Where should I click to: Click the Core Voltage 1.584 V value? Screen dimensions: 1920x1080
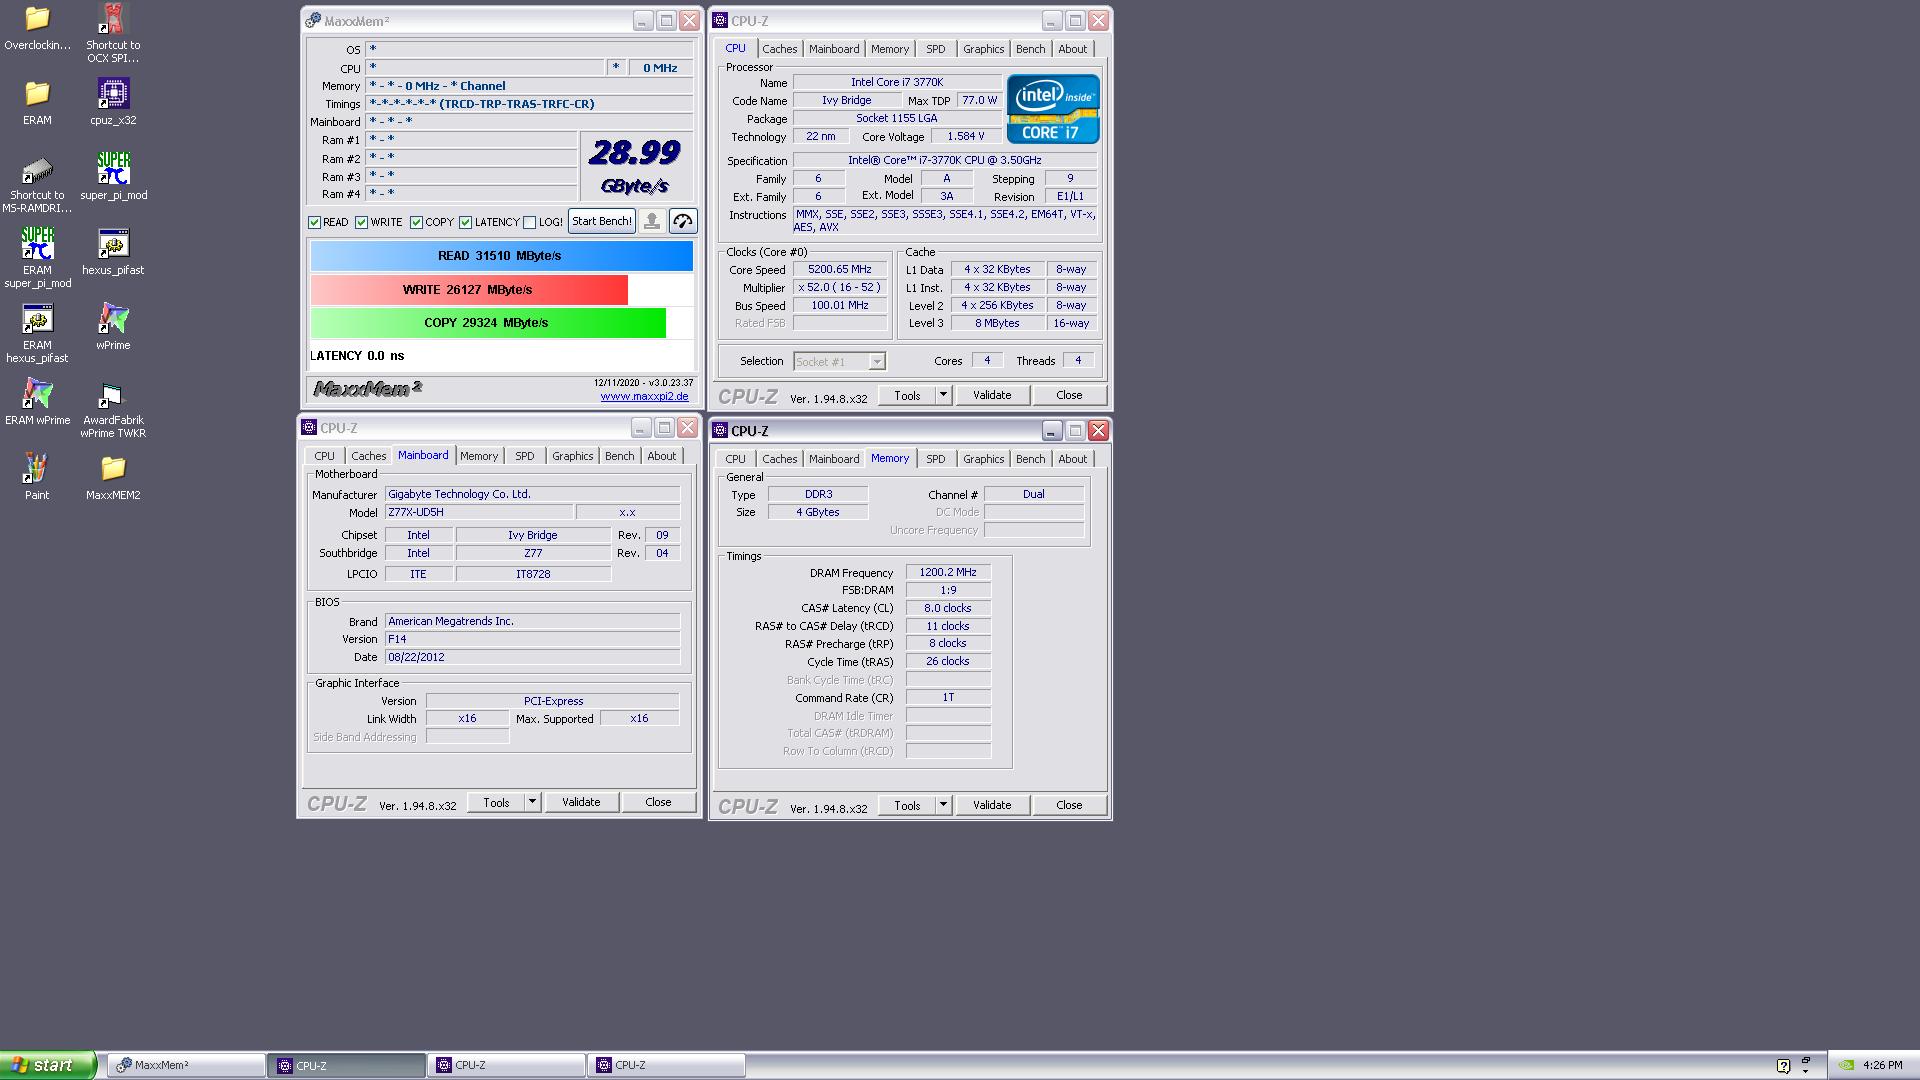[x=965, y=136]
